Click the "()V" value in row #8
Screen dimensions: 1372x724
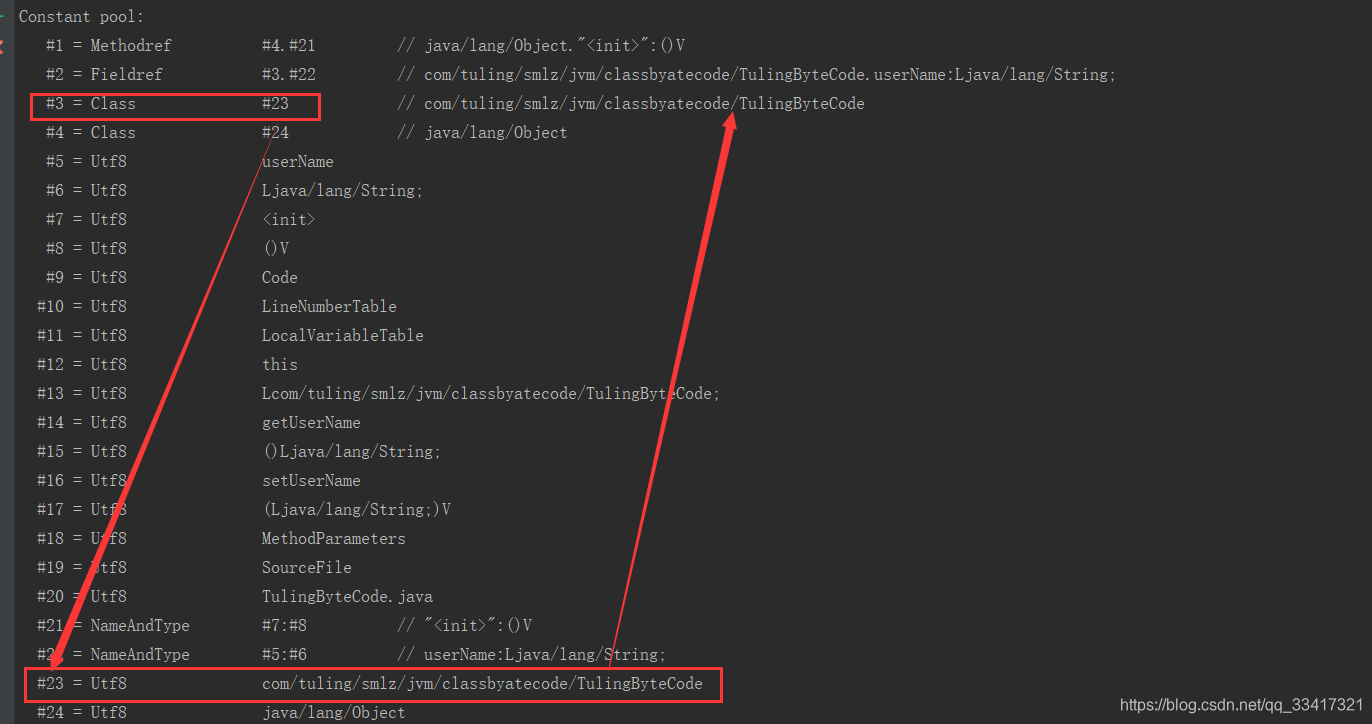pos(276,249)
